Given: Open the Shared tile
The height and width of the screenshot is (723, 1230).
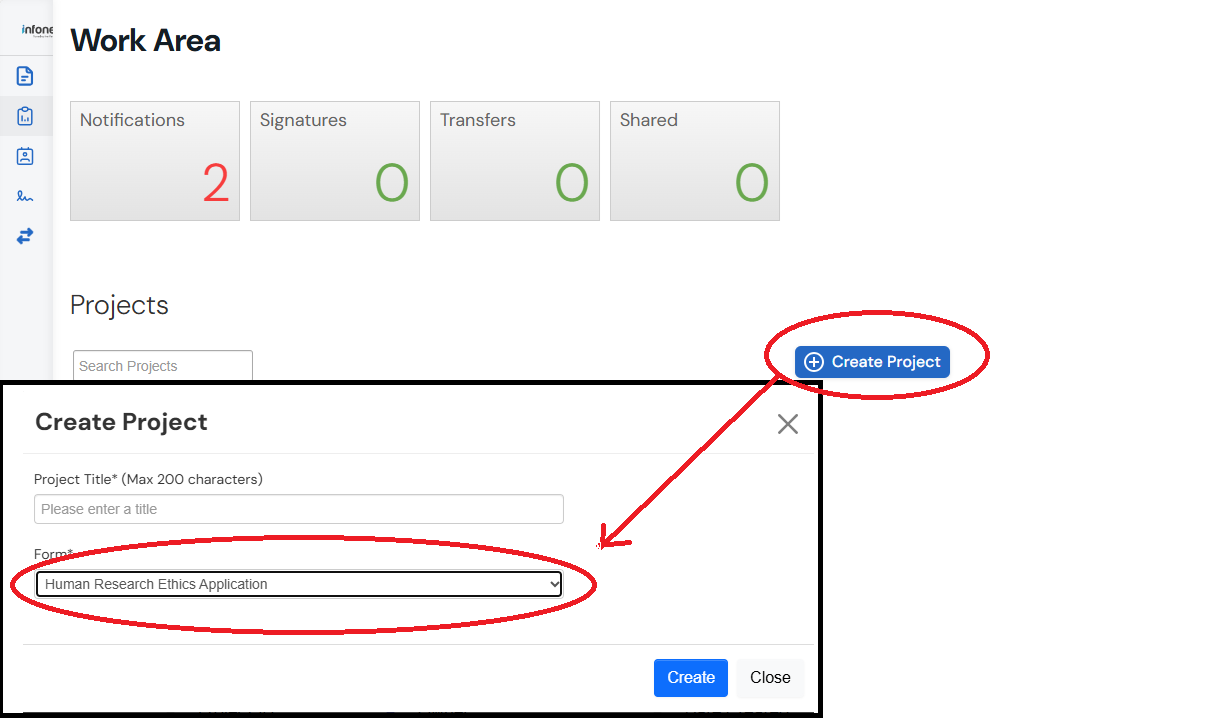Looking at the screenshot, I should [x=695, y=161].
